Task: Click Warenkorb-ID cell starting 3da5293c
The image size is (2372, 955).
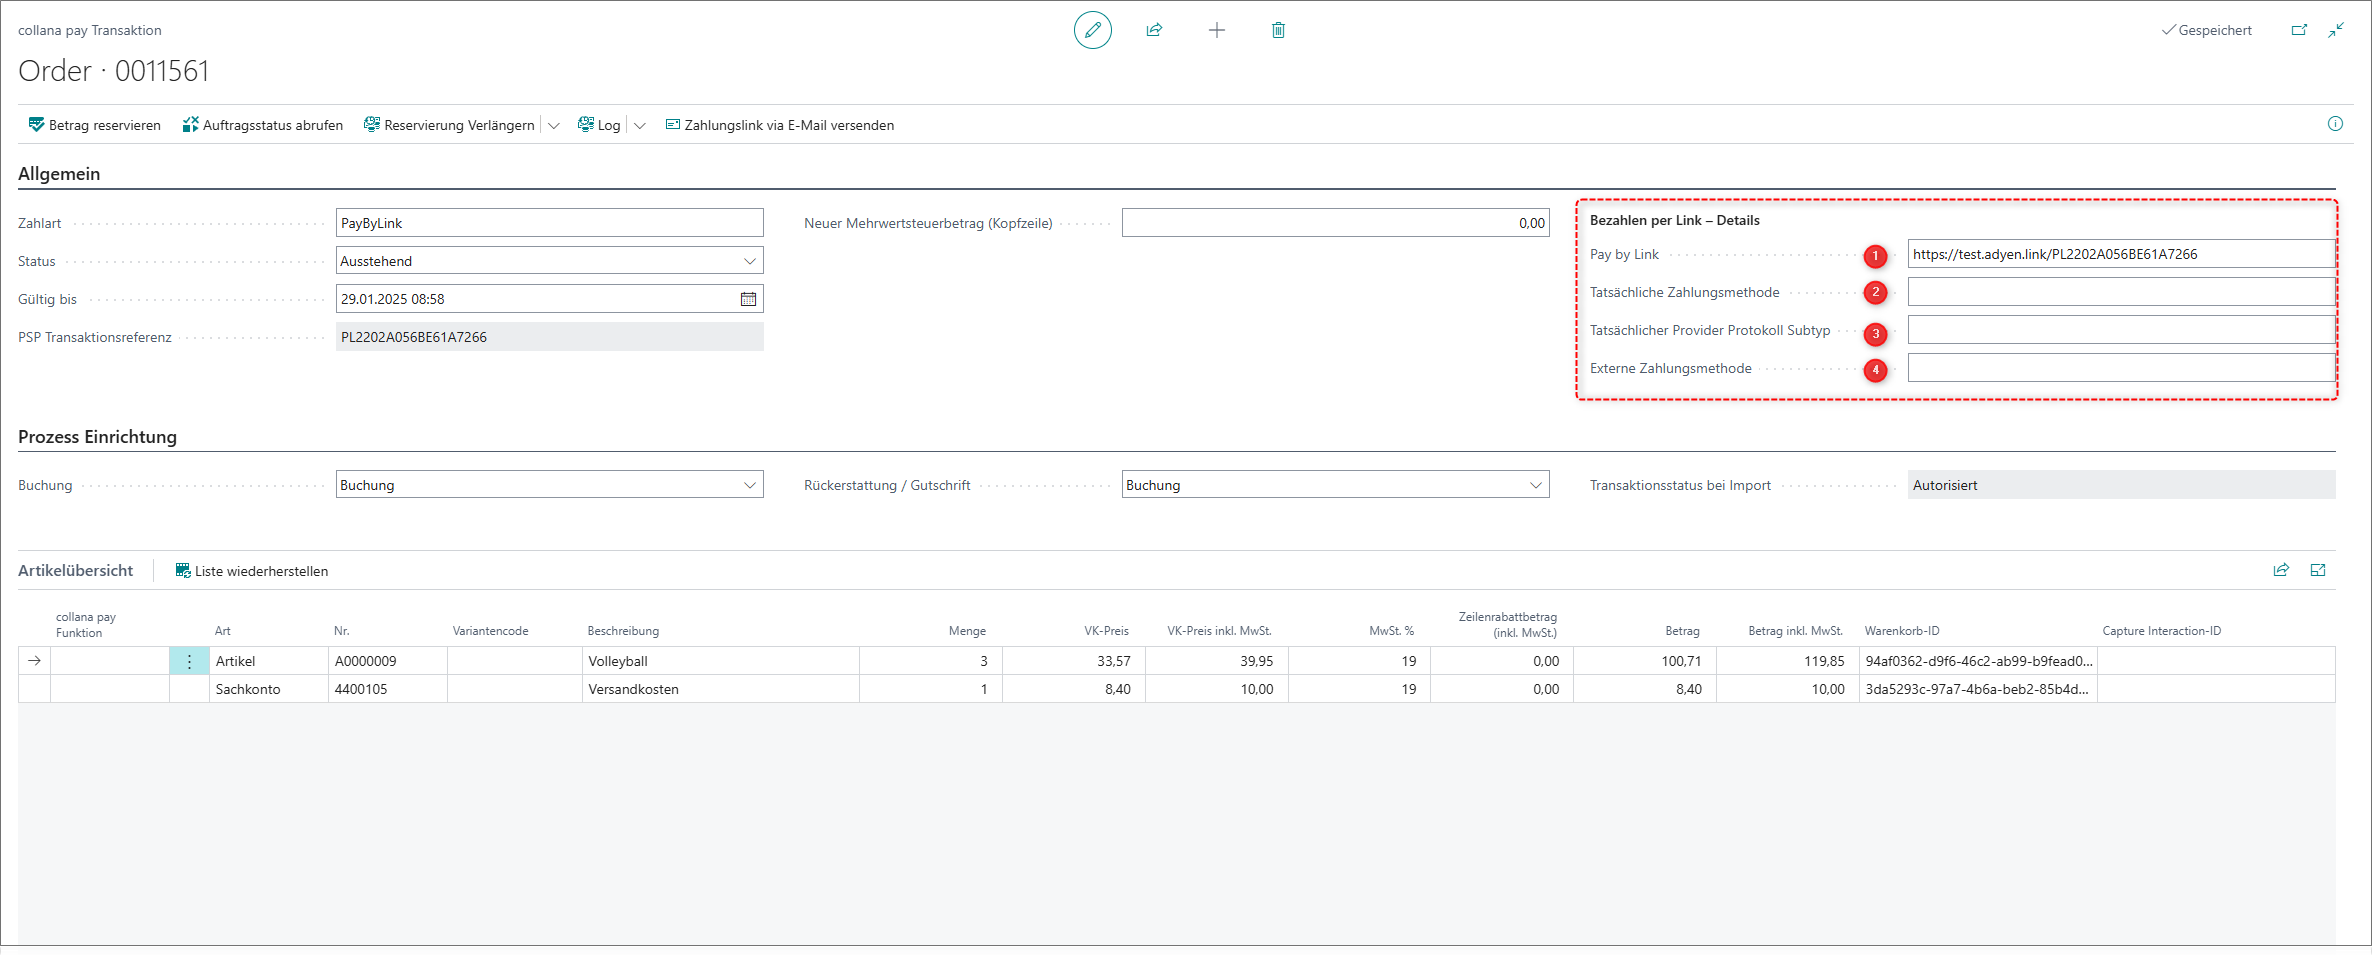Action: (x=1978, y=689)
